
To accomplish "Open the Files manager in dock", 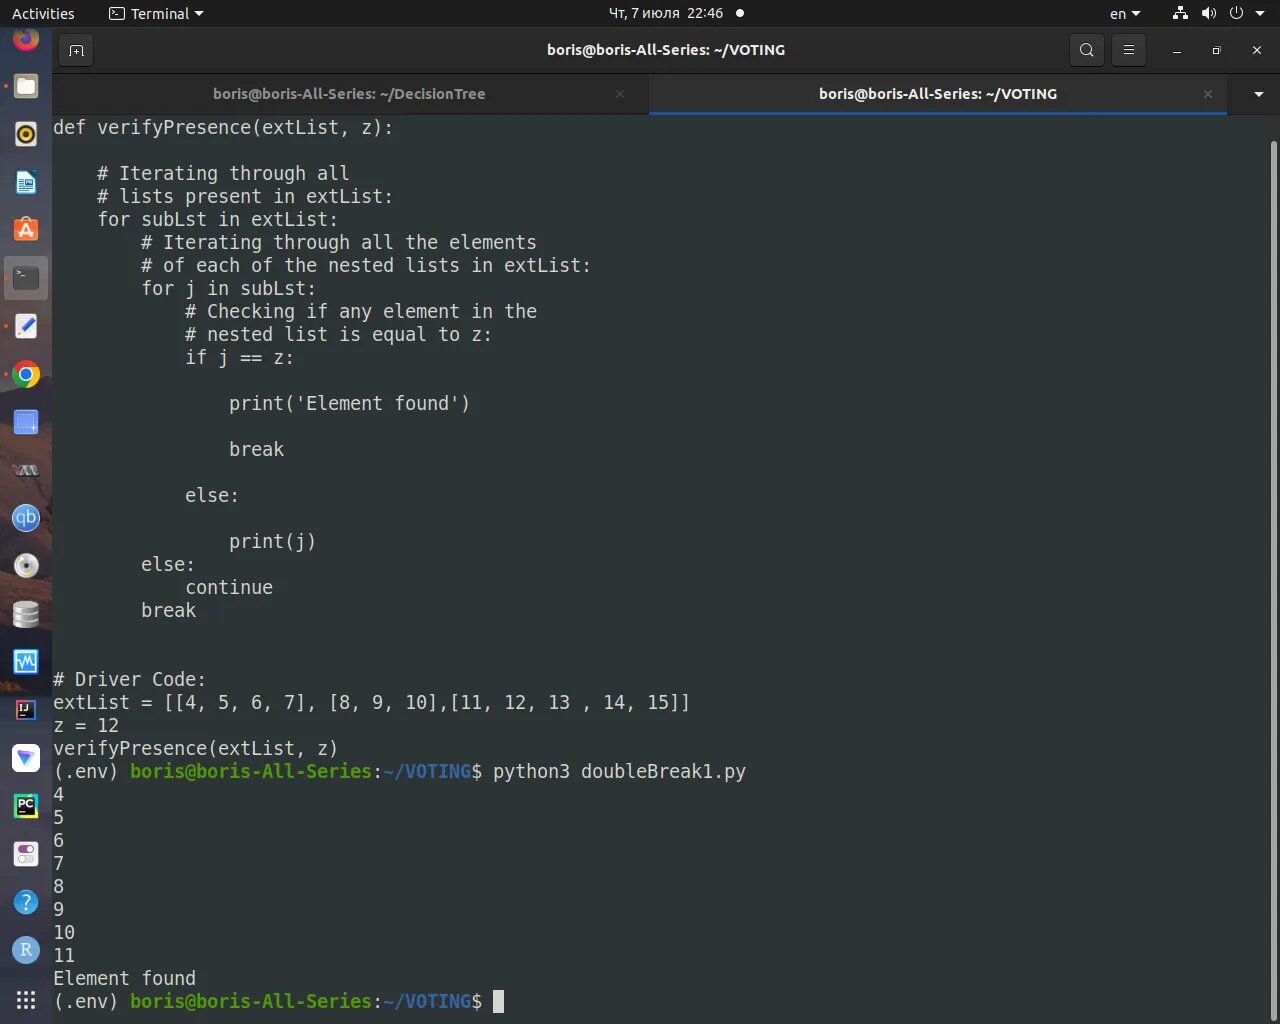I will 26,86.
